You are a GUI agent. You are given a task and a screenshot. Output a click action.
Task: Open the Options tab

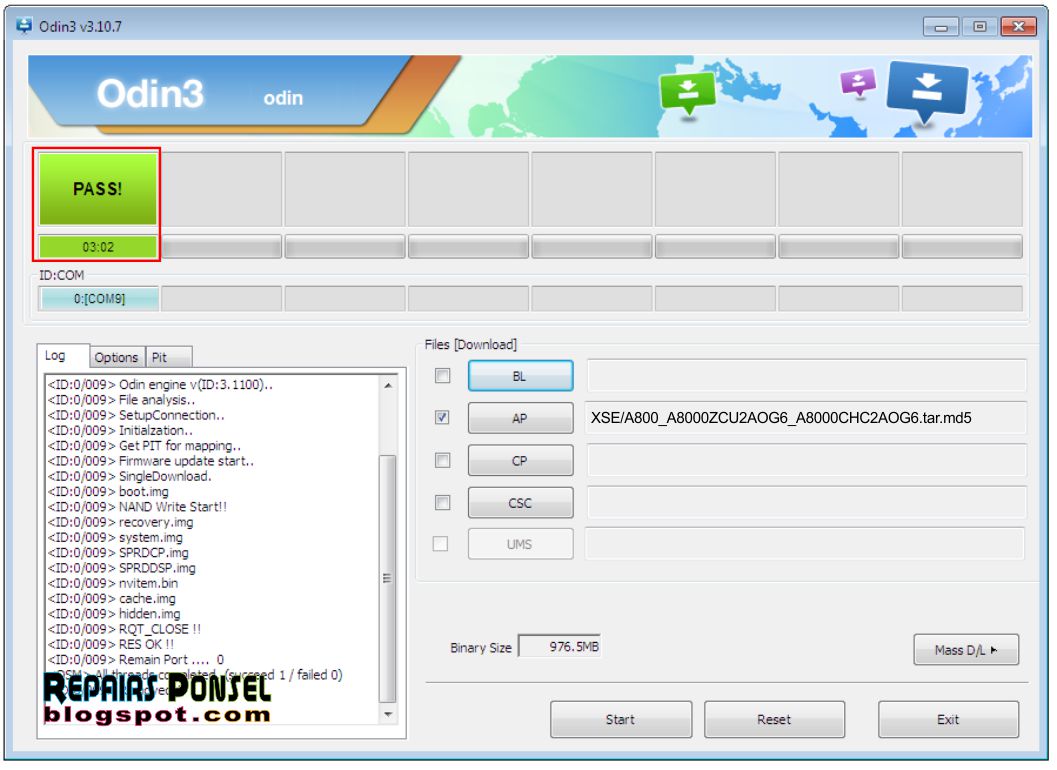coord(116,357)
